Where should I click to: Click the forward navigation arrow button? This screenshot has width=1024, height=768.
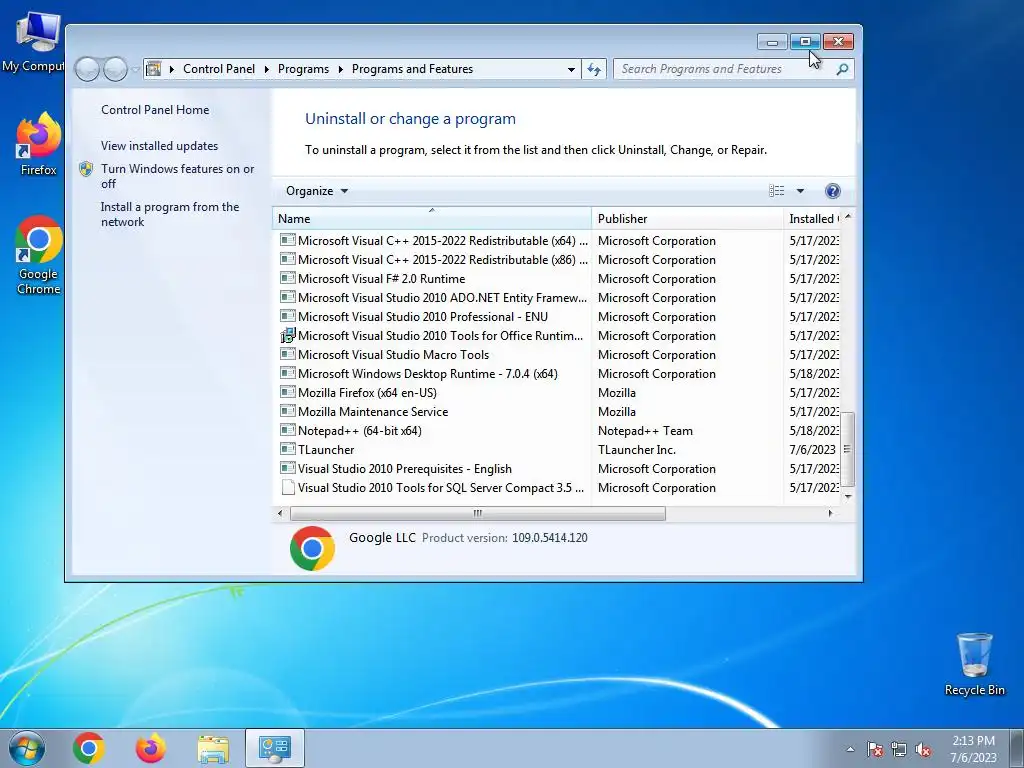pos(116,69)
